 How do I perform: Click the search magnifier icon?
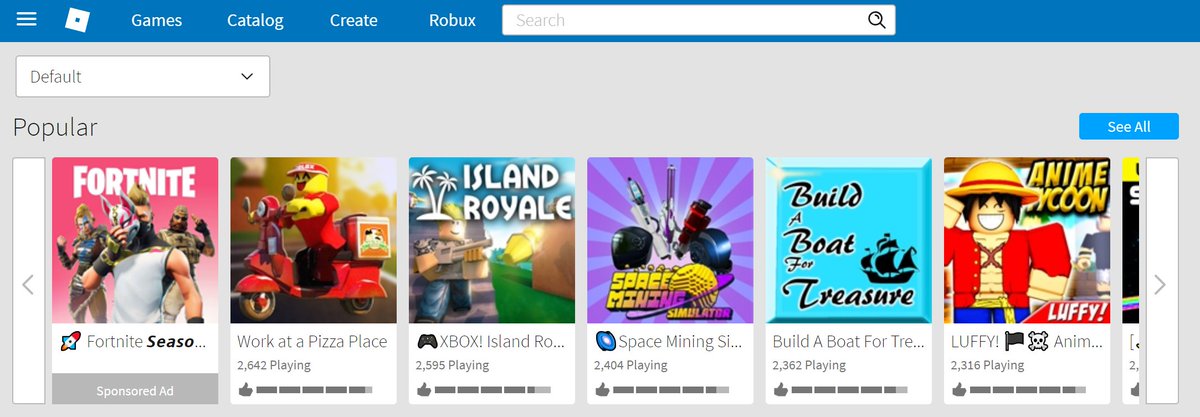[x=877, y=20]
